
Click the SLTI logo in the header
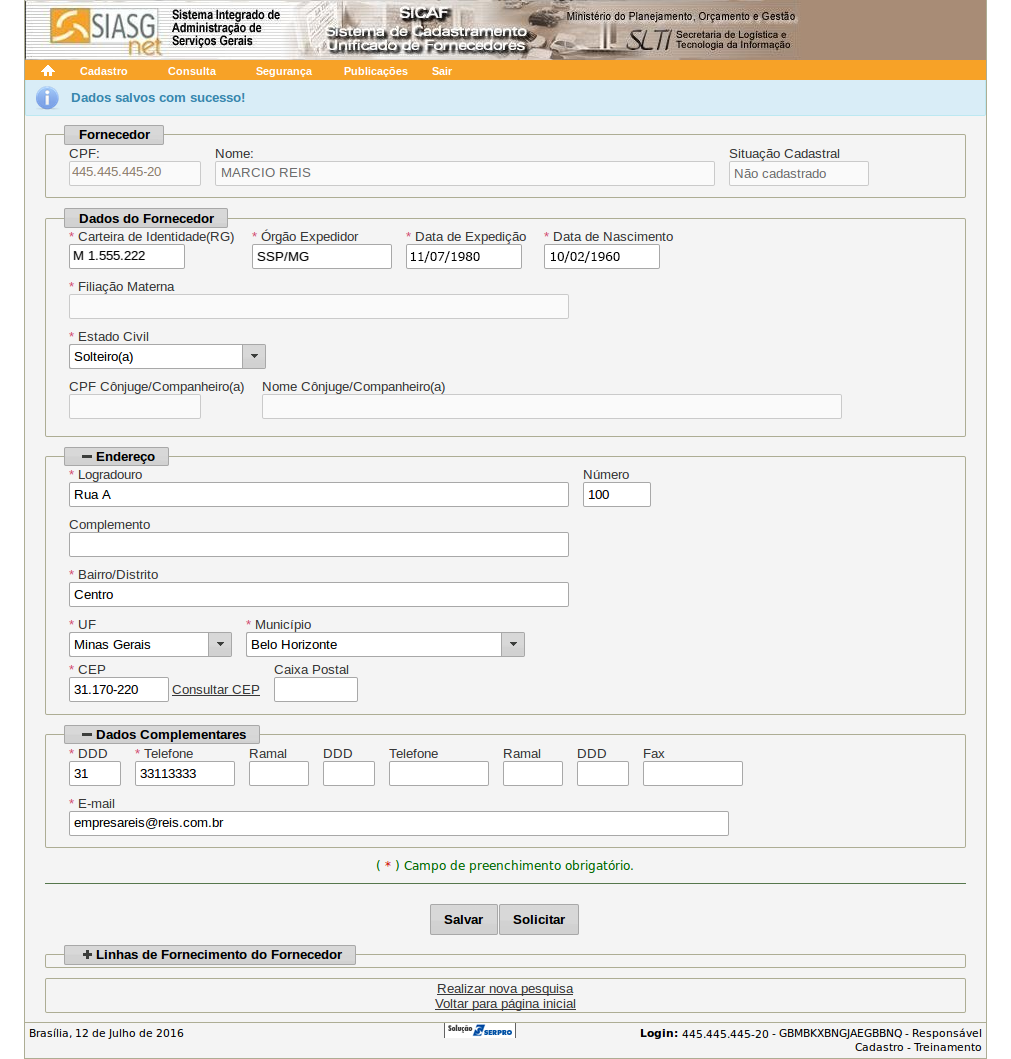tap(649, 40)
